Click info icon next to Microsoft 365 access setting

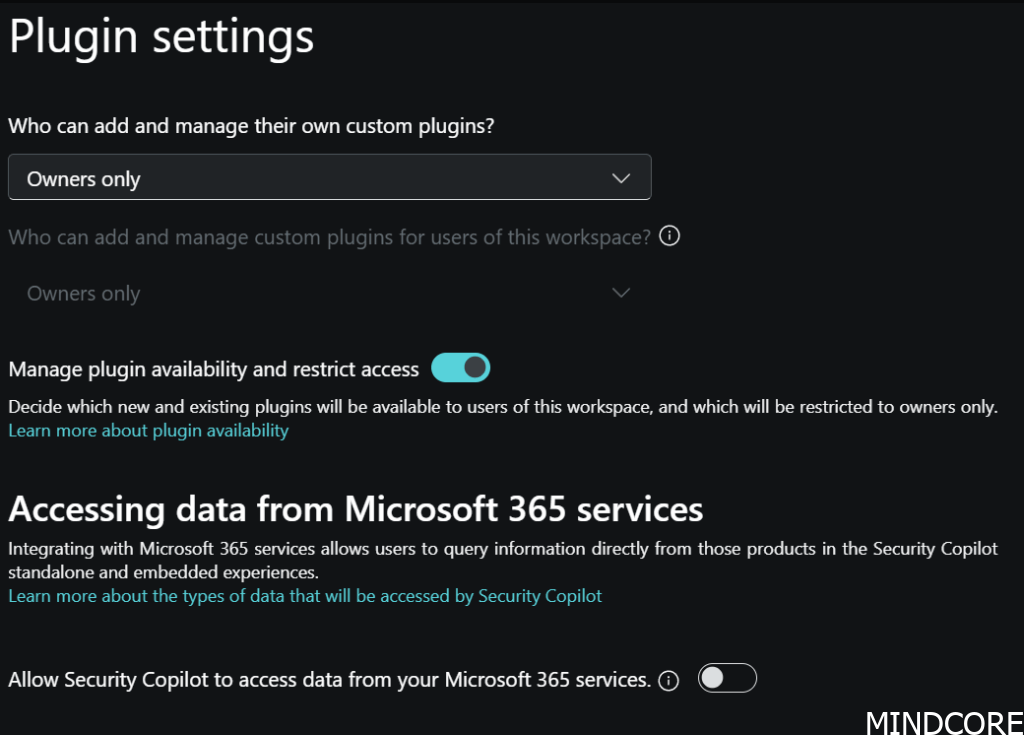pos(669,681)
